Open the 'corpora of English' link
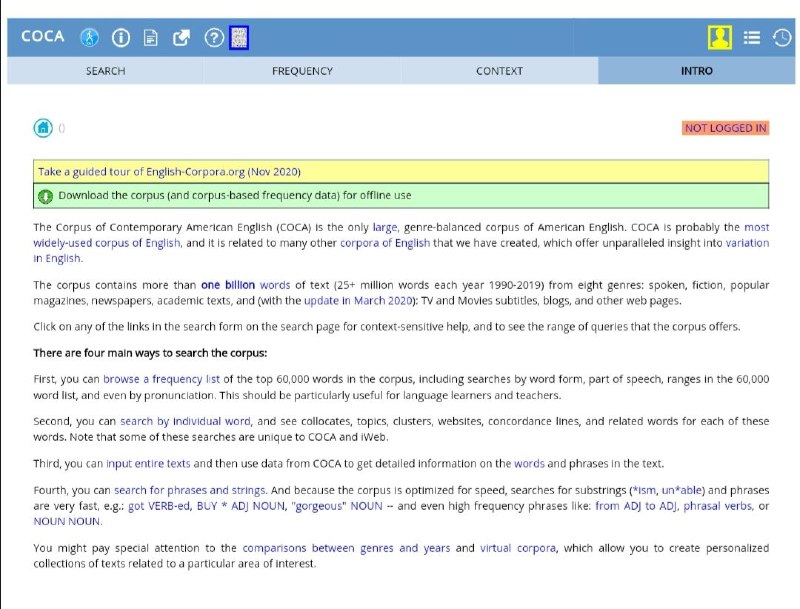800x609 pixels. 385,243
